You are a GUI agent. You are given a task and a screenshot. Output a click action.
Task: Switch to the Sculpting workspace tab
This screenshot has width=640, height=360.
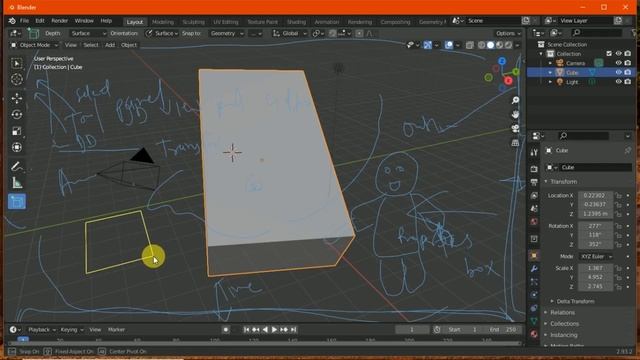pyautogui.click(x=193, y=22)
